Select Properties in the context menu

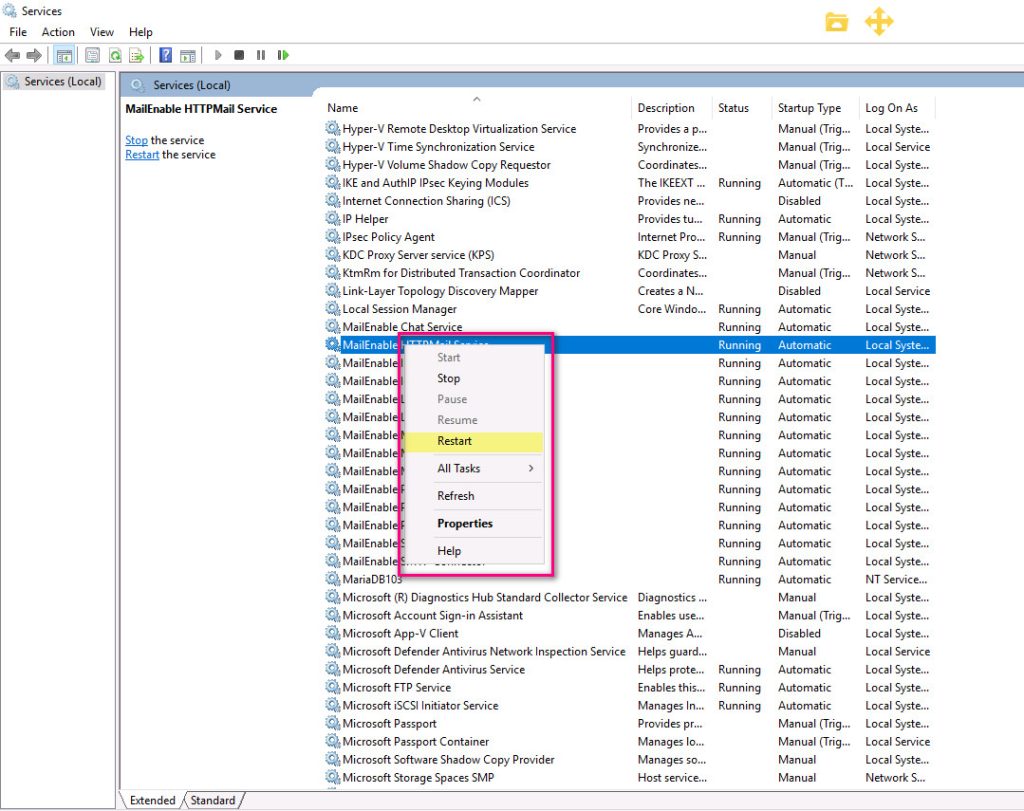(x=465, y=524)
